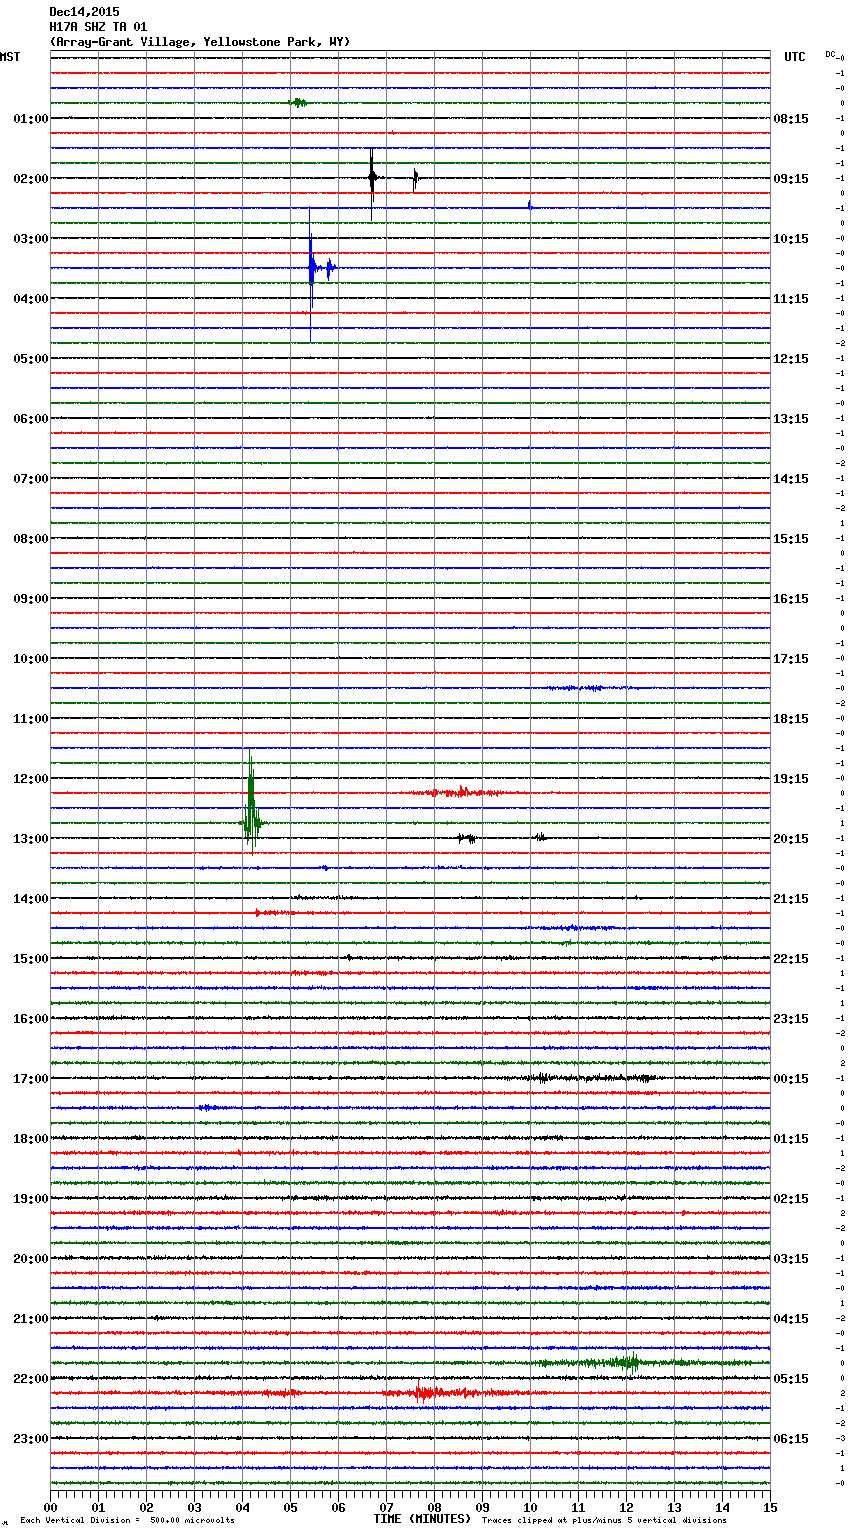Select the 06:00 MST row label

(x=30, y=419)
